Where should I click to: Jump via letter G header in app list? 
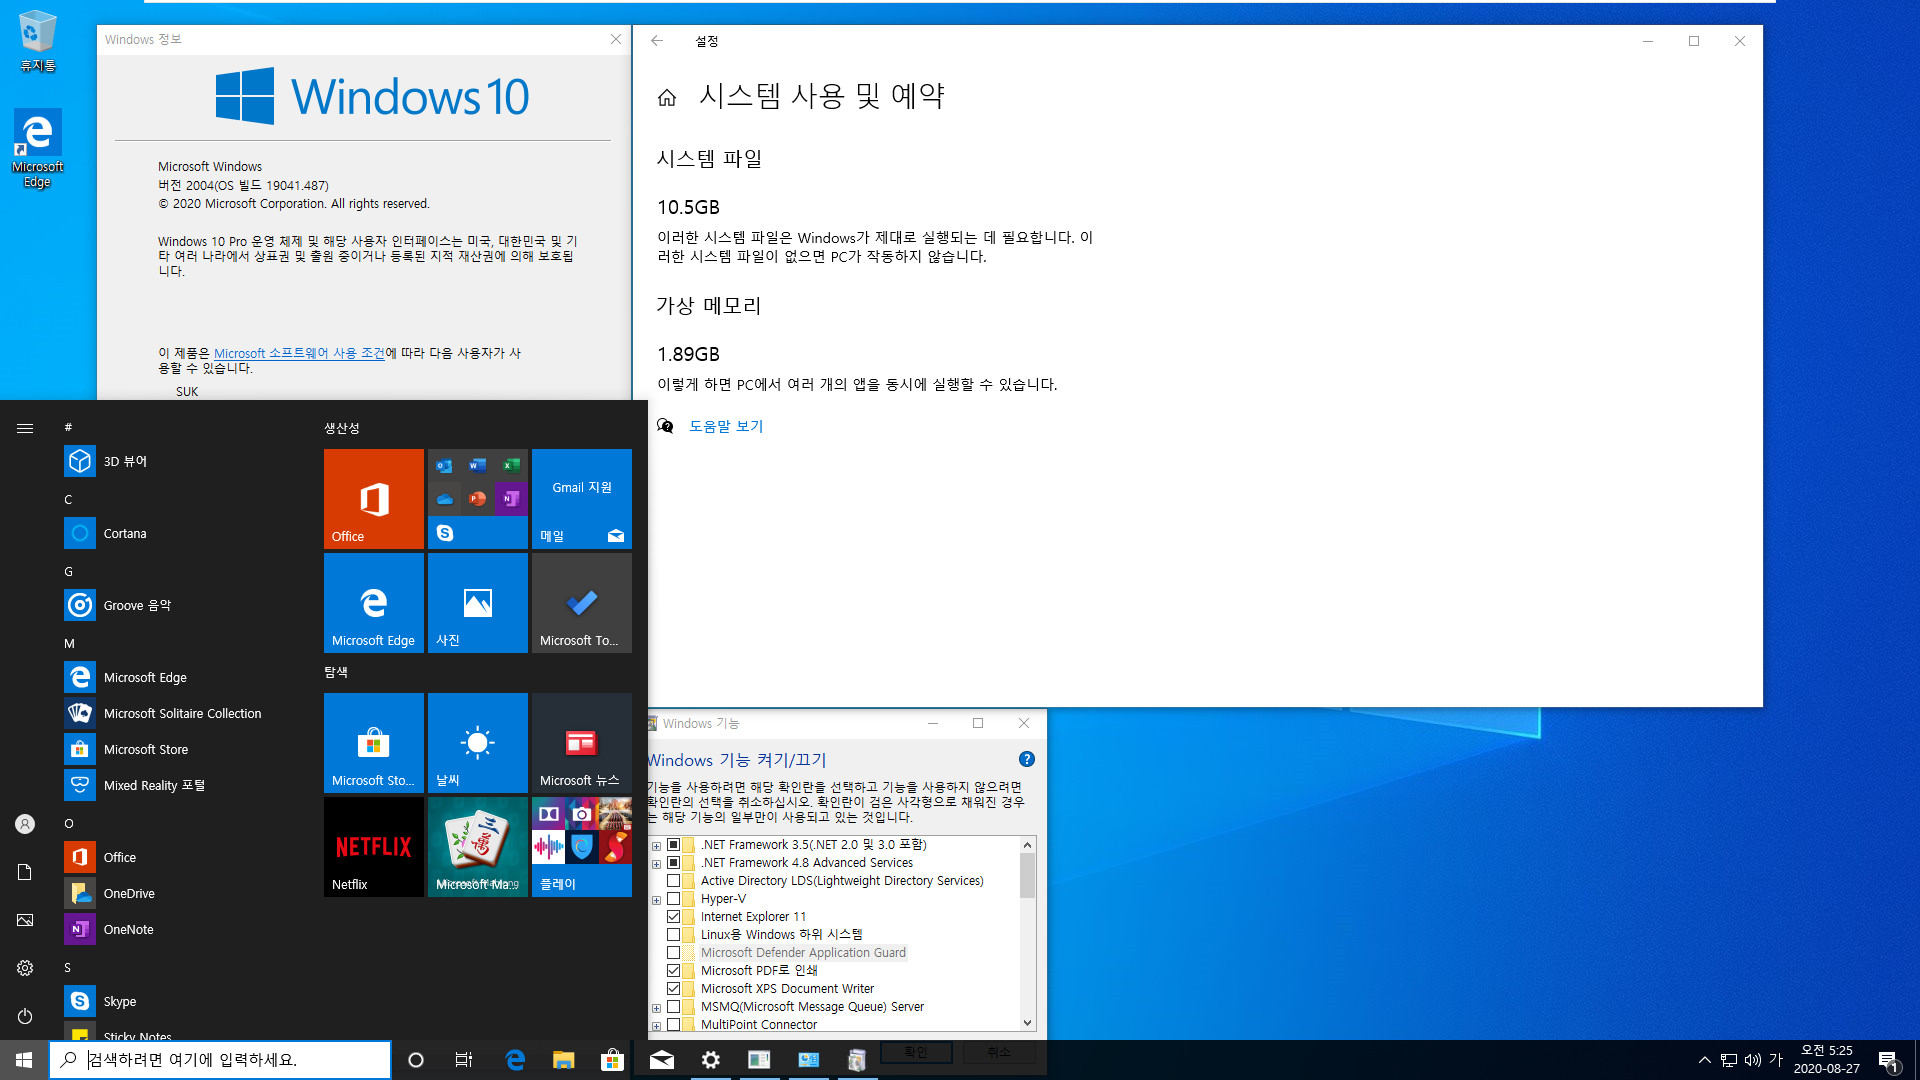point(69,571)
